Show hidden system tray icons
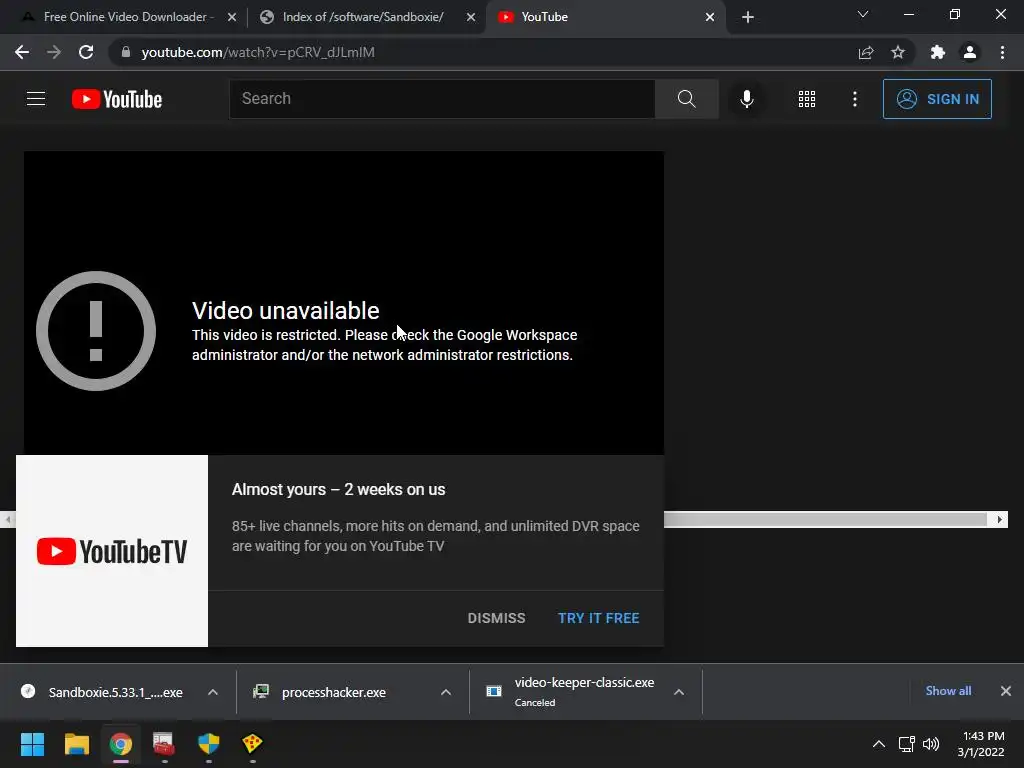This screenshot has width=1024, height=768. click(x=879, y=744)
